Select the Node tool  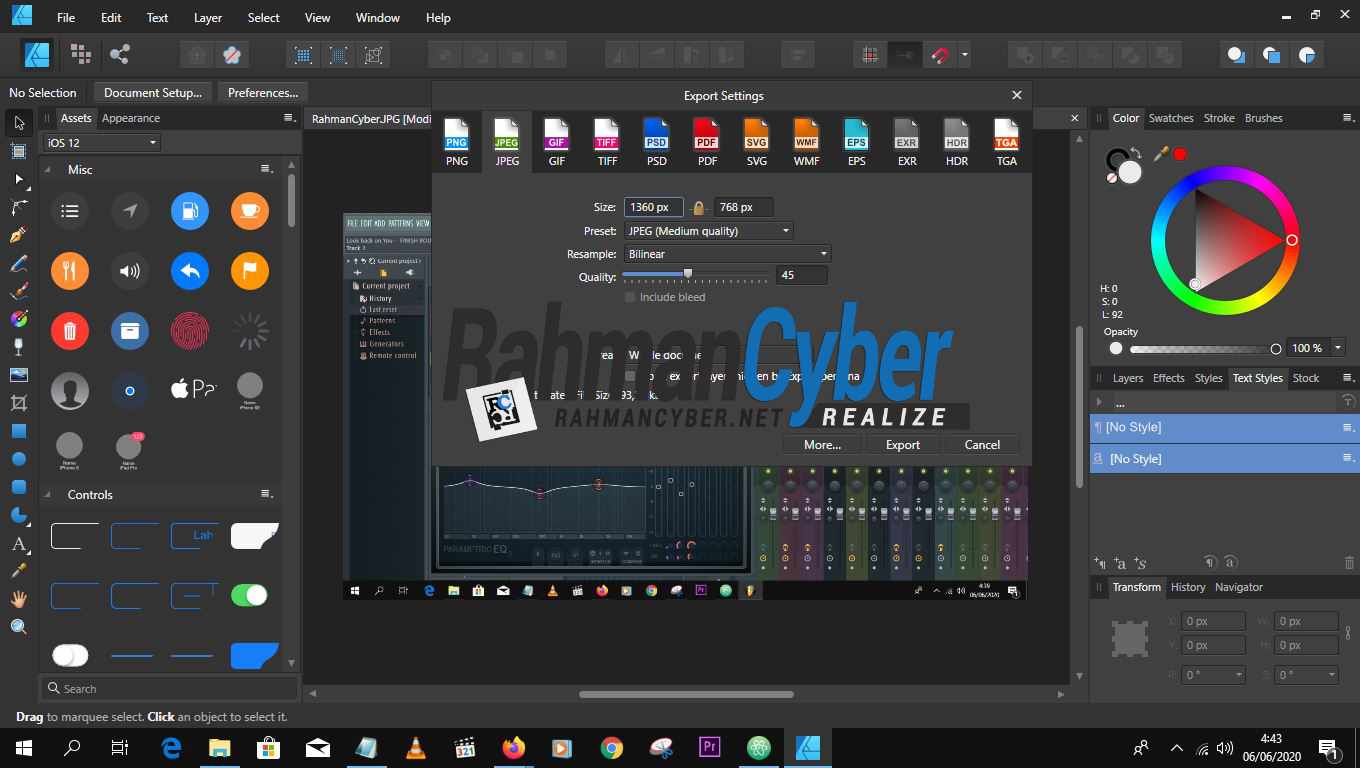click(19, 179)
